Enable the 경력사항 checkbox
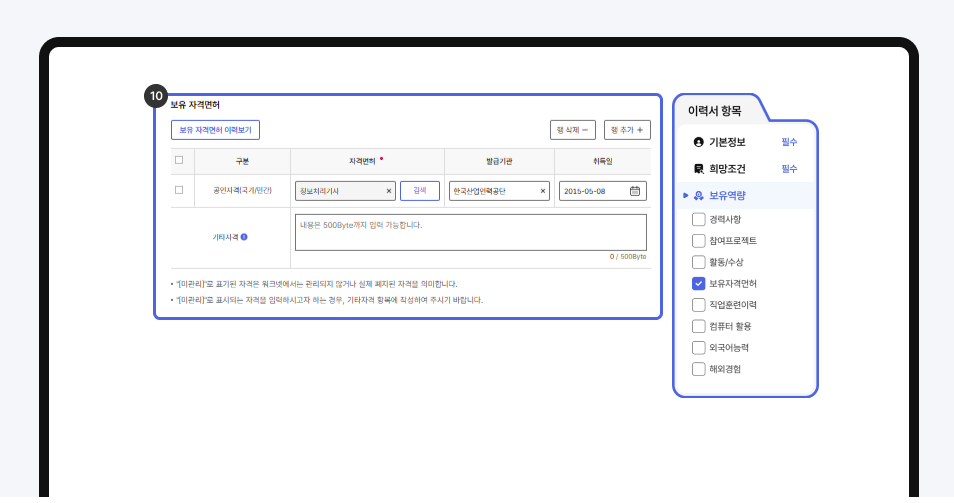 (x=698, y=219)
